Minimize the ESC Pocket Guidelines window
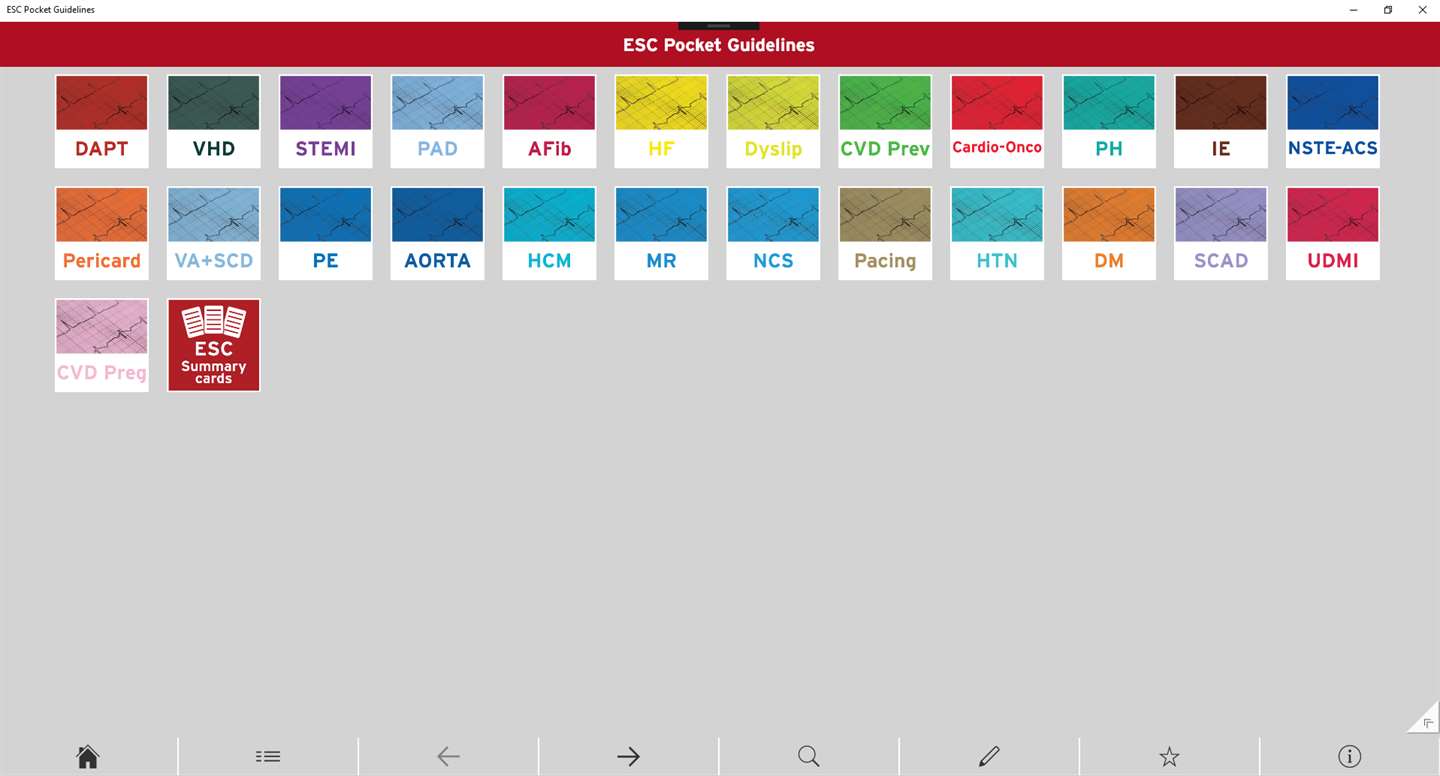The height and width of the screenshot is (776, 1440). (1353, 10)
